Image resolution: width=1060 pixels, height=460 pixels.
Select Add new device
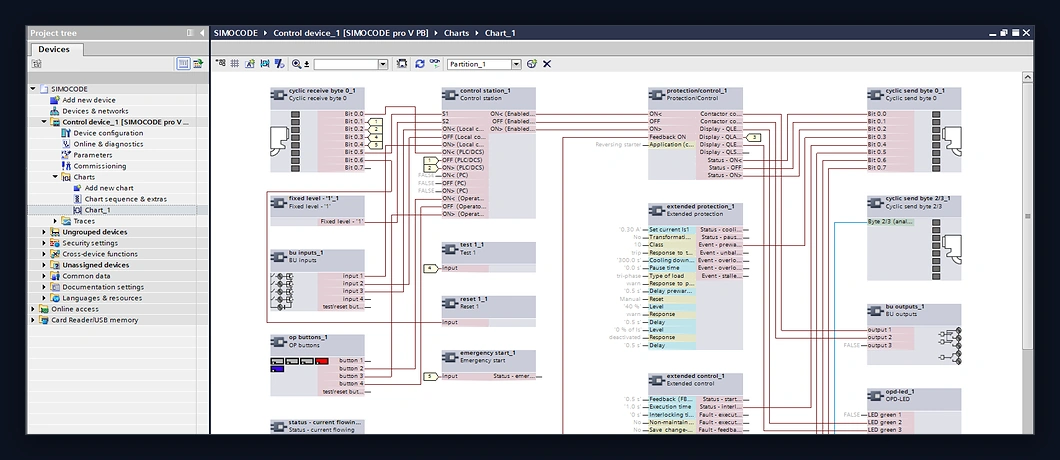tap(89, 100)
